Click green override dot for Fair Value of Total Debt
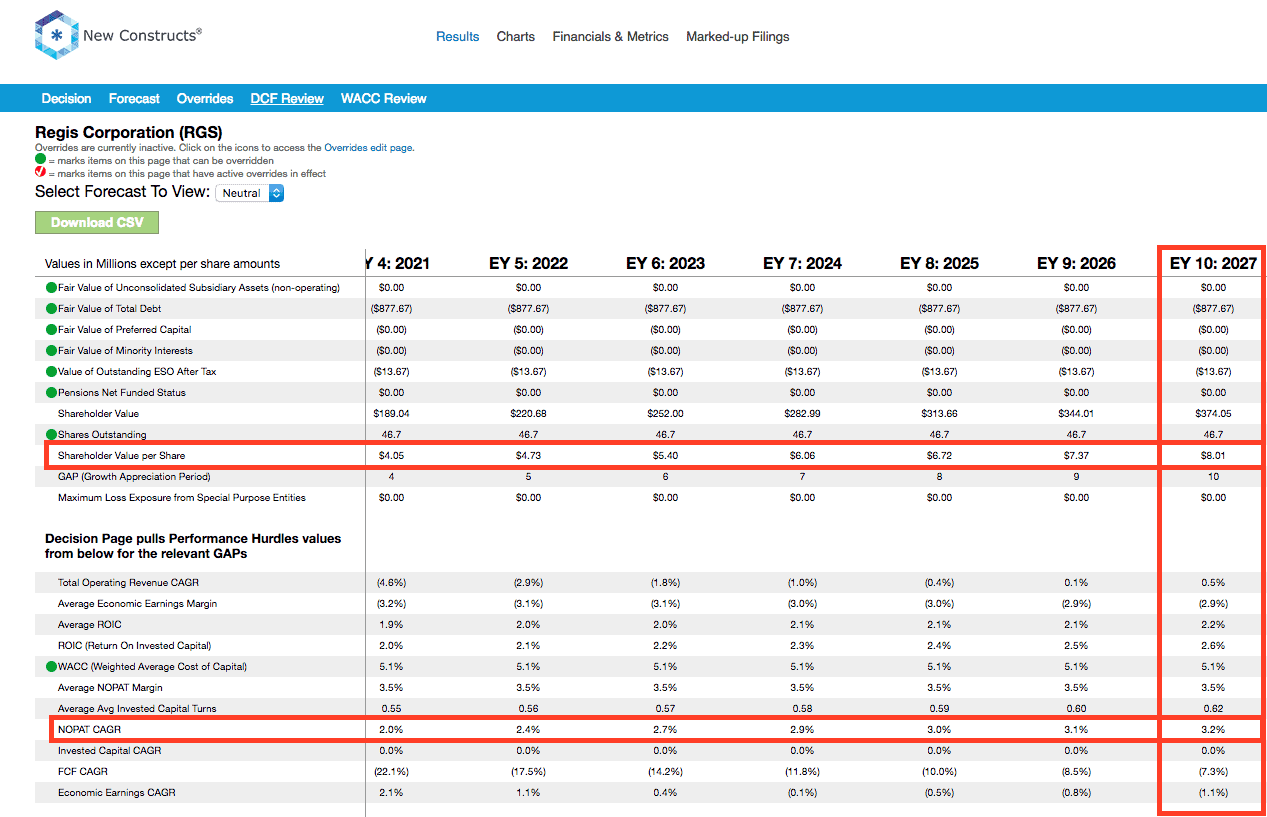The image size is (1267, 817). pos(51,309)
